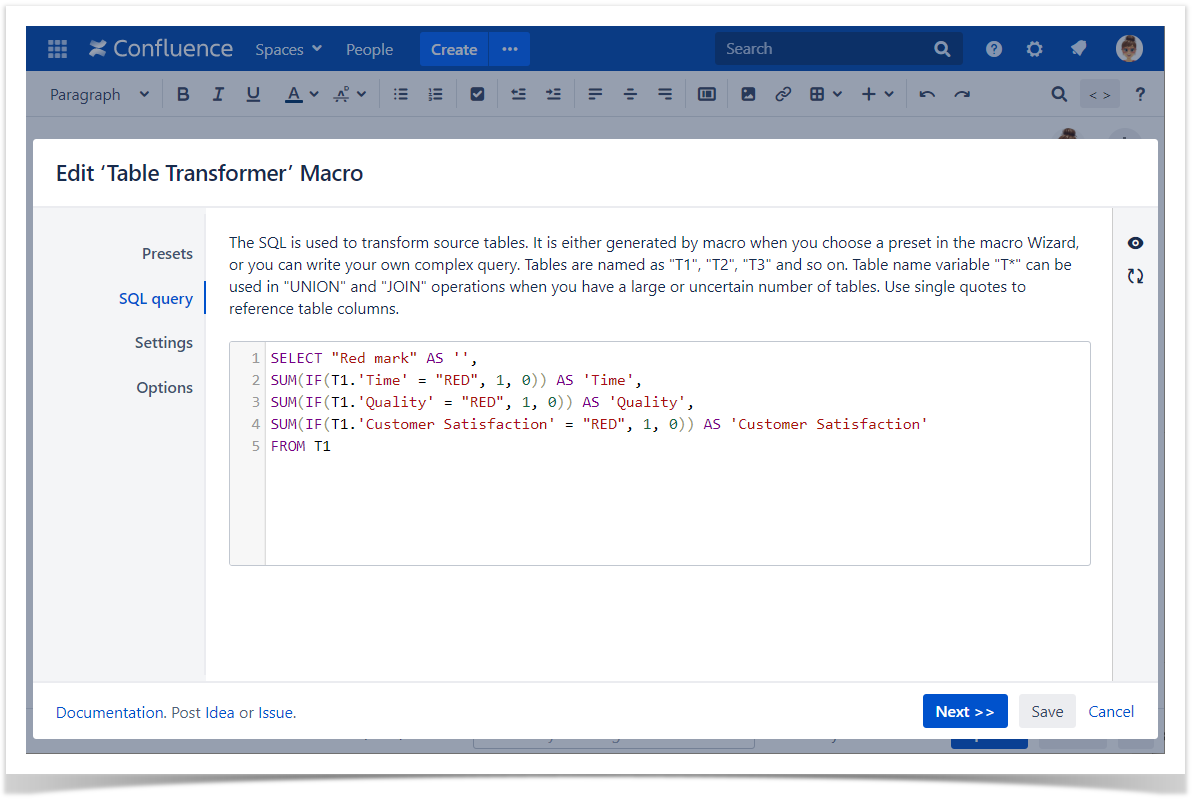
Task: Click the insert image icon
Action: [748, 94]
